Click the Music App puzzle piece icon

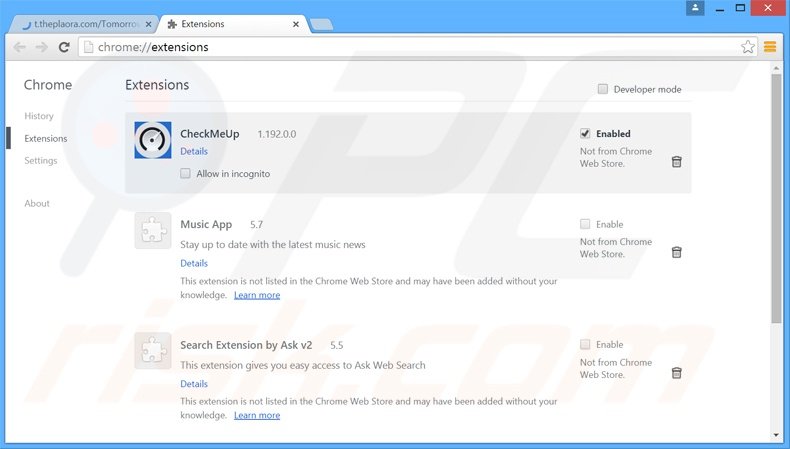click(153, 230)
